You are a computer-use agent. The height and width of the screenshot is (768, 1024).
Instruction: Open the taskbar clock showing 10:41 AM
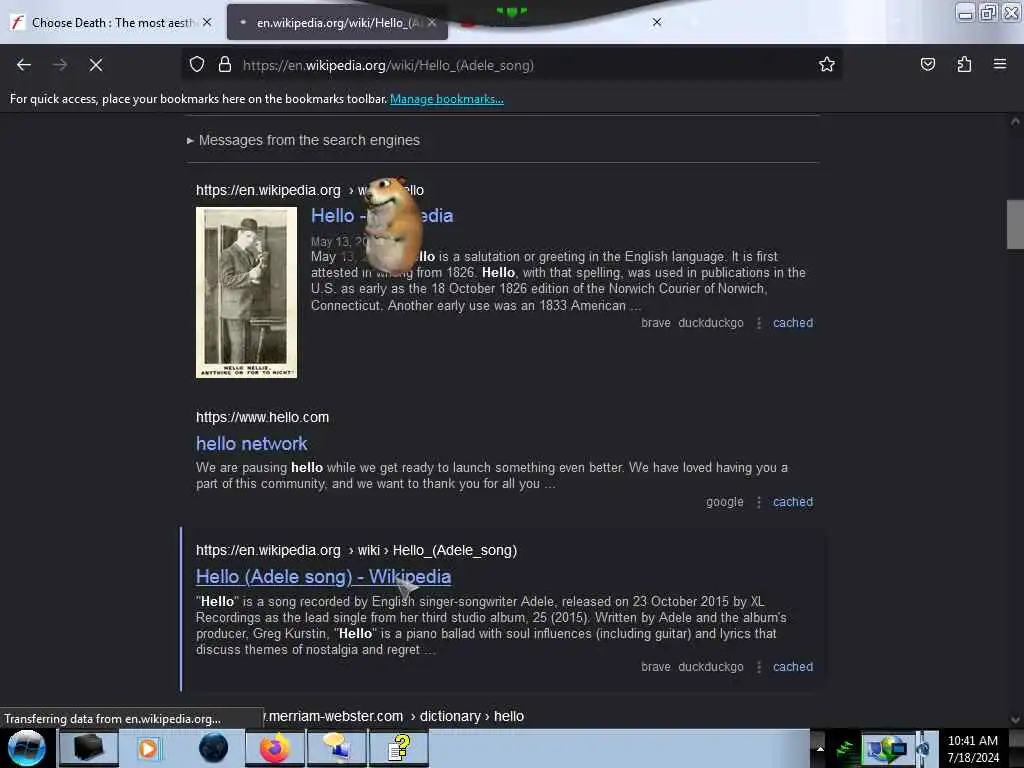pos(972,749)
